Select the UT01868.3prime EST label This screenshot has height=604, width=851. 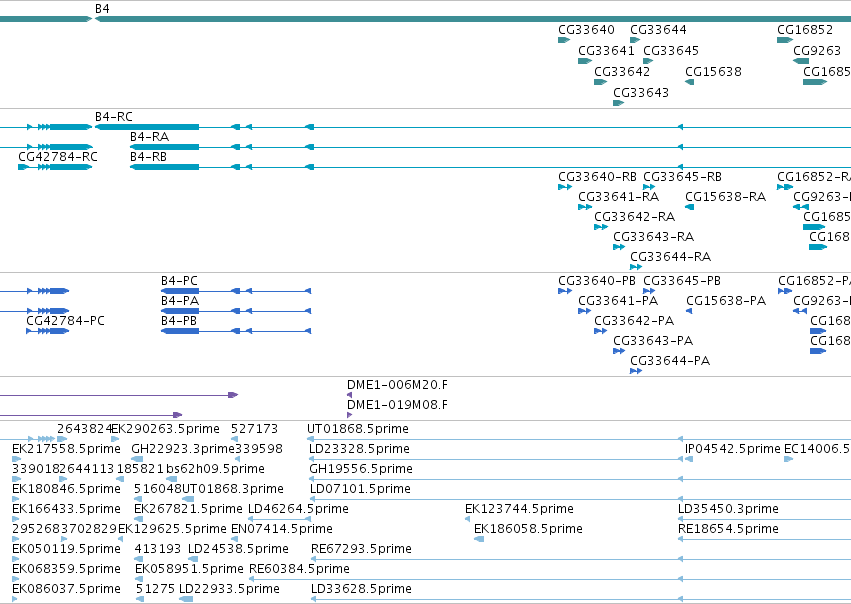click(x=232, y=489)
